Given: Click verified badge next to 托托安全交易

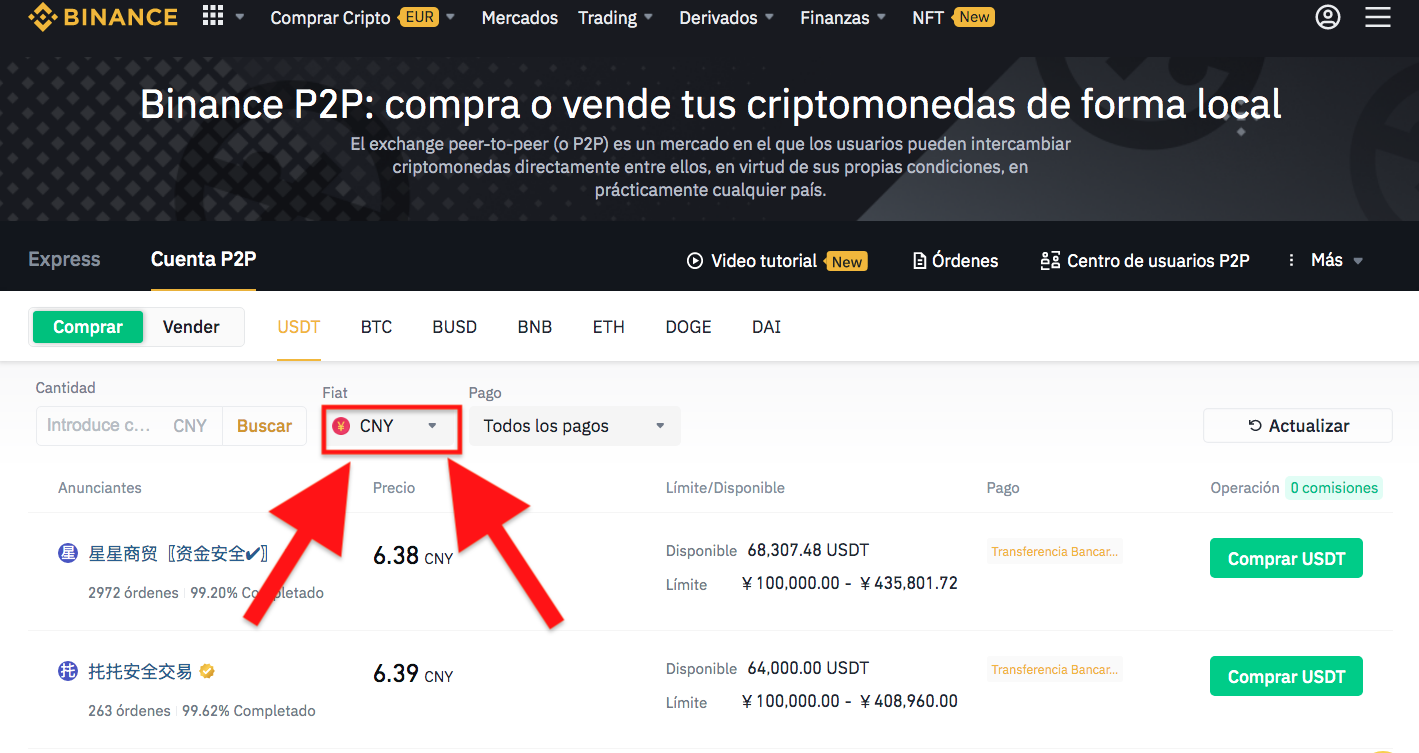Looking at the screenshot, I should point(207,671).
